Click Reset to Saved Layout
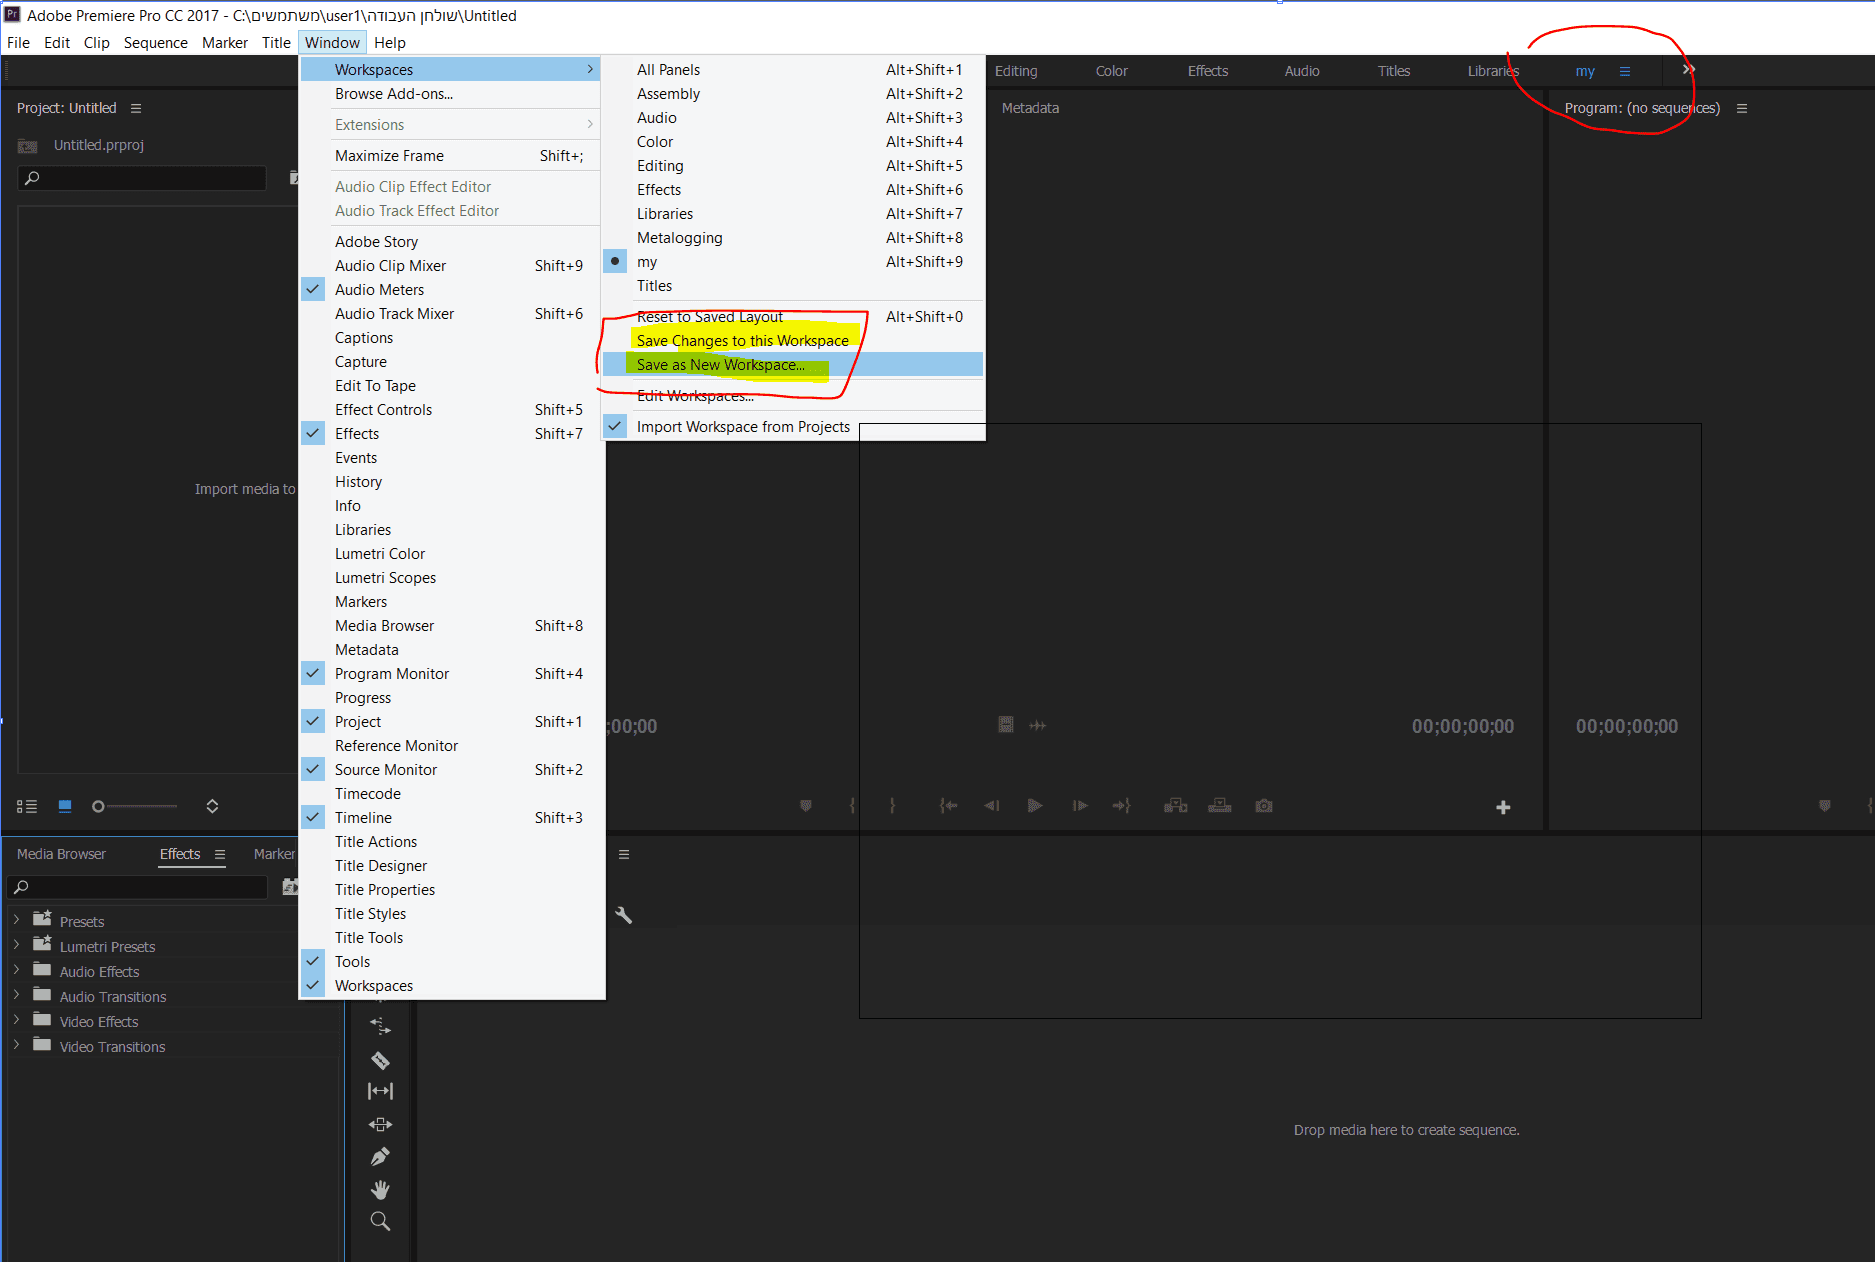This screenshot has width=1875, height=1262. pyautogui.click(x=793, y=317)
